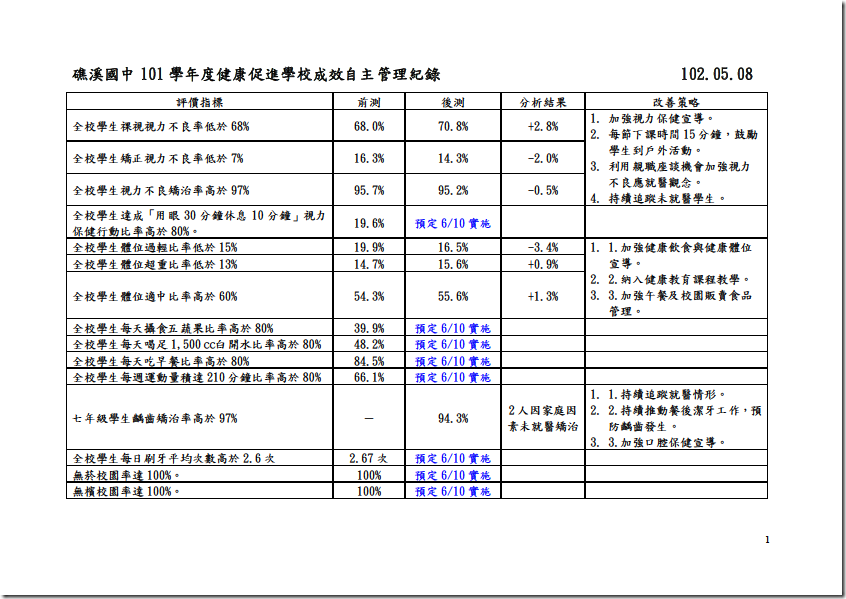Click the strategy 持續追蹤未就醫學生

pyautogui.click(x=667, y=199)
